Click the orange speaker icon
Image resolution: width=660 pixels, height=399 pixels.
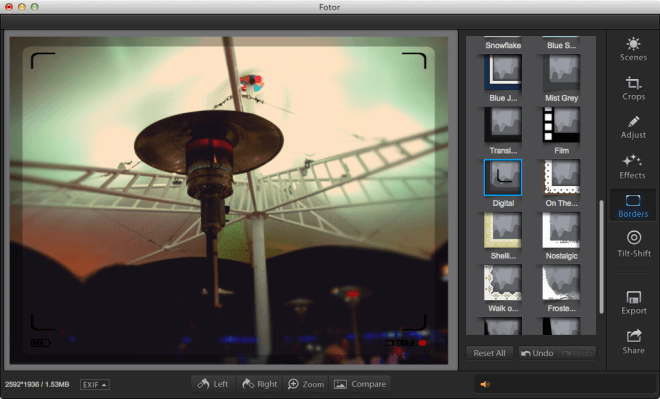(x=485, y=384)
